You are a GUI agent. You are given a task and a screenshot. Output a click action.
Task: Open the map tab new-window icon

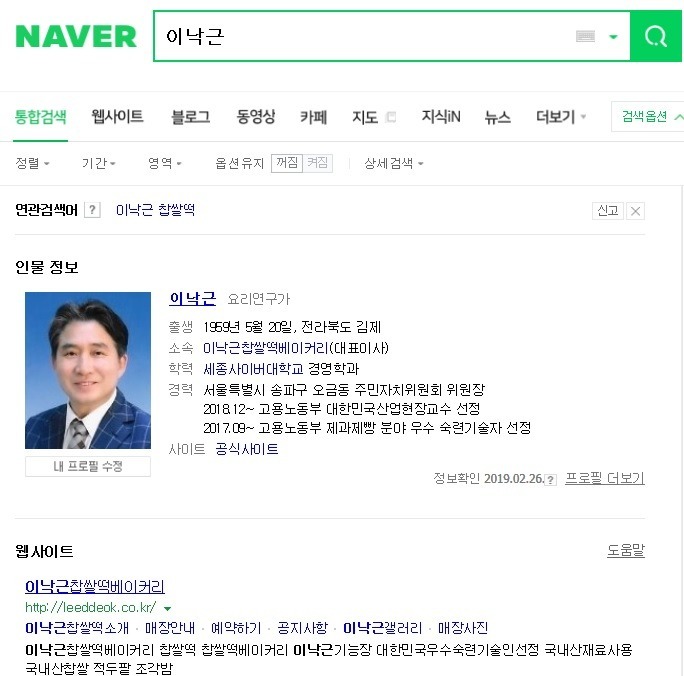(x=391, y=117)
